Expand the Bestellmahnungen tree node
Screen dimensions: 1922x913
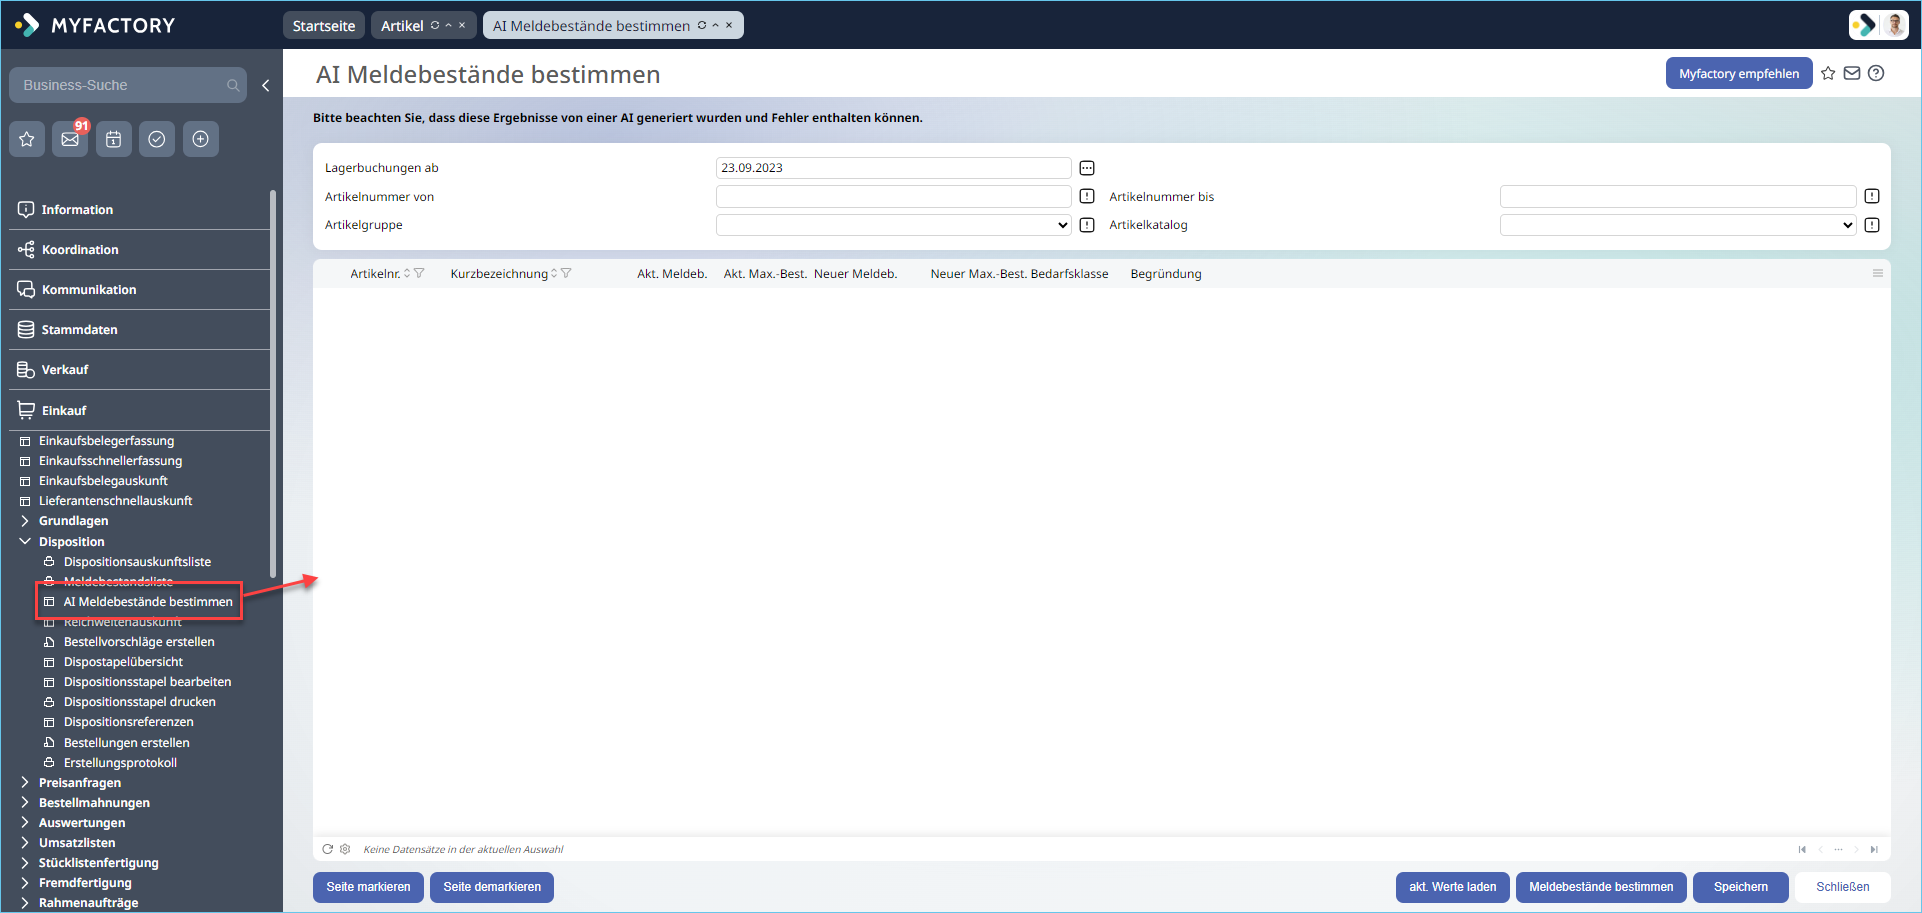point(25,803)
